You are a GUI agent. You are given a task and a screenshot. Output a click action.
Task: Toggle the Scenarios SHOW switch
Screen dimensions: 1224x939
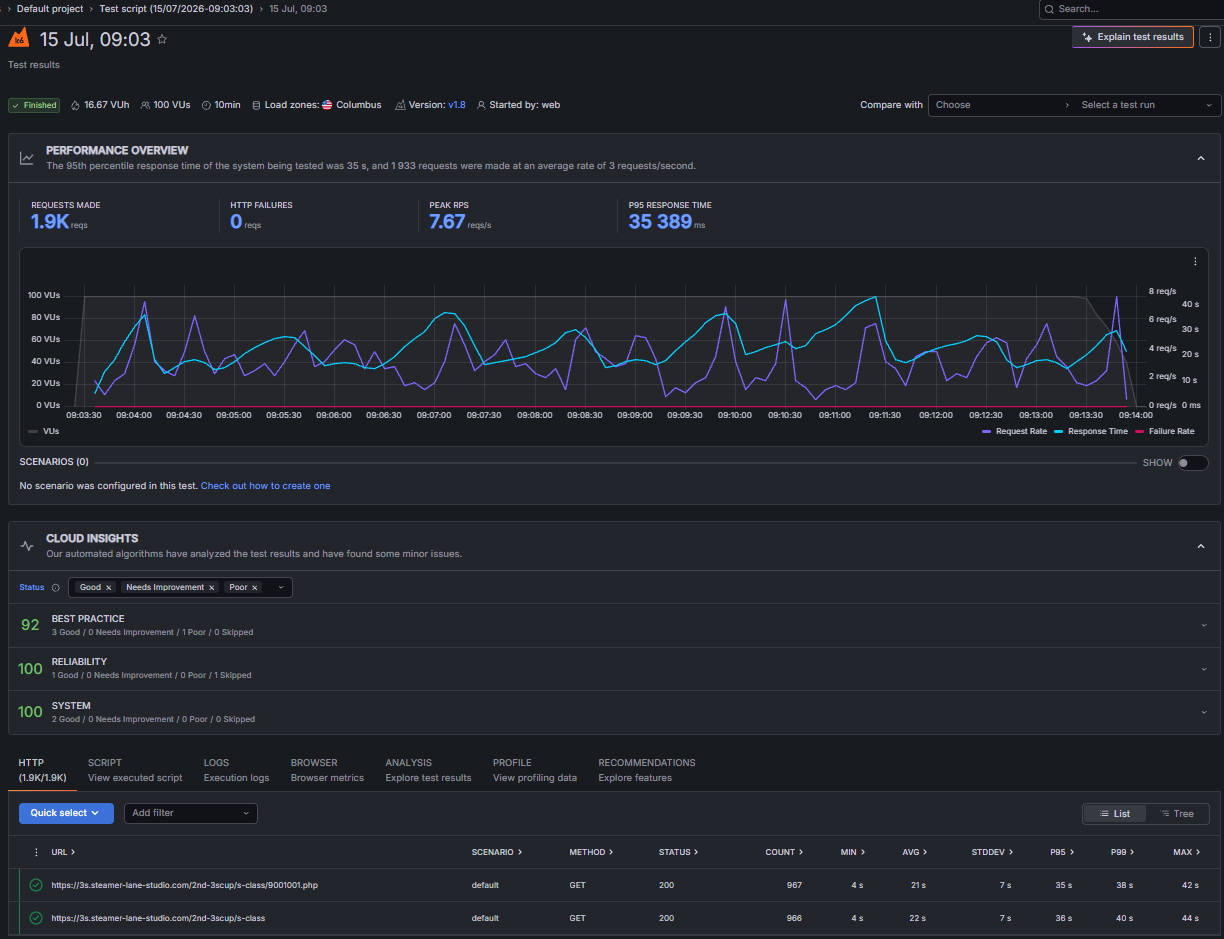(1192, 463)
